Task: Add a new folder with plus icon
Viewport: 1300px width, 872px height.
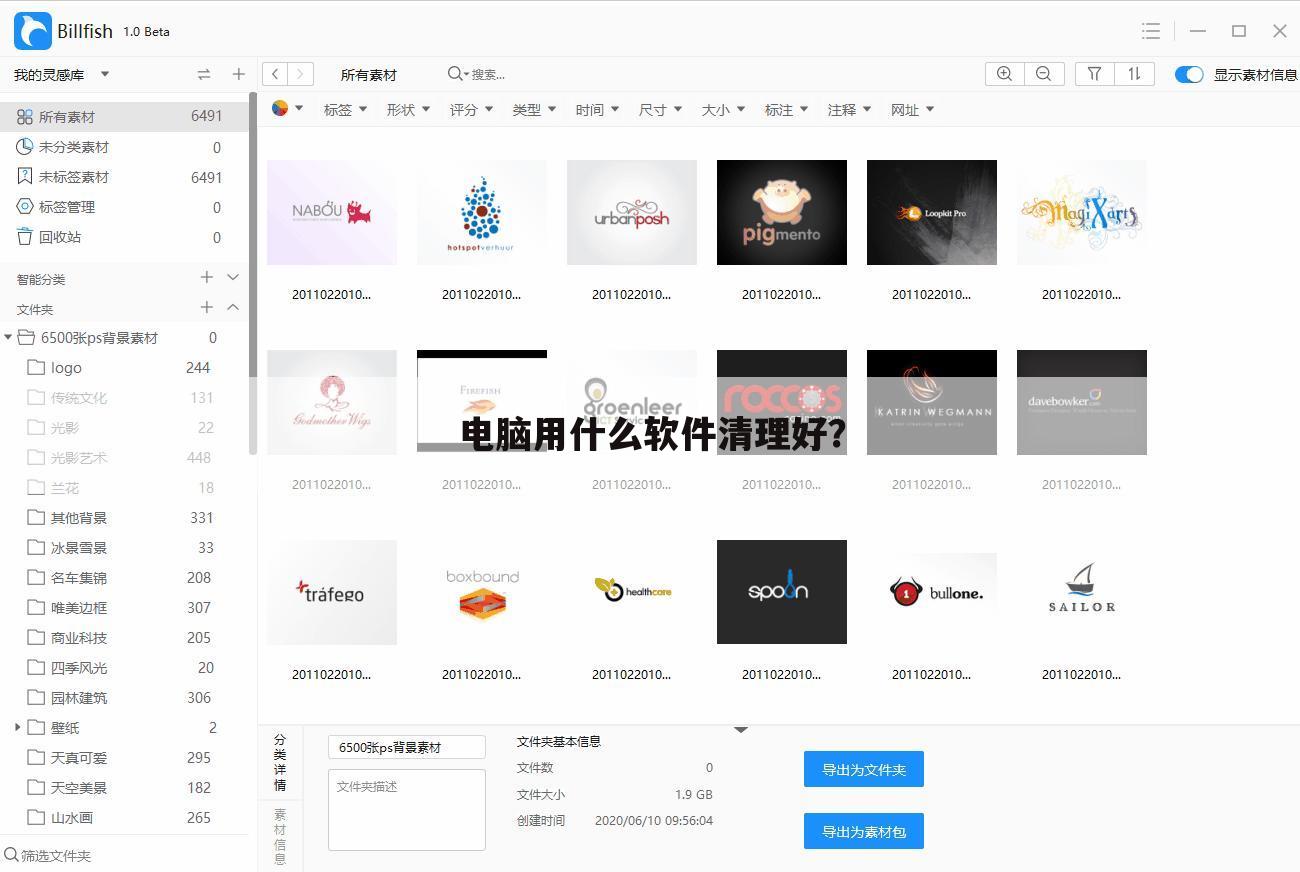Action: 207,307
